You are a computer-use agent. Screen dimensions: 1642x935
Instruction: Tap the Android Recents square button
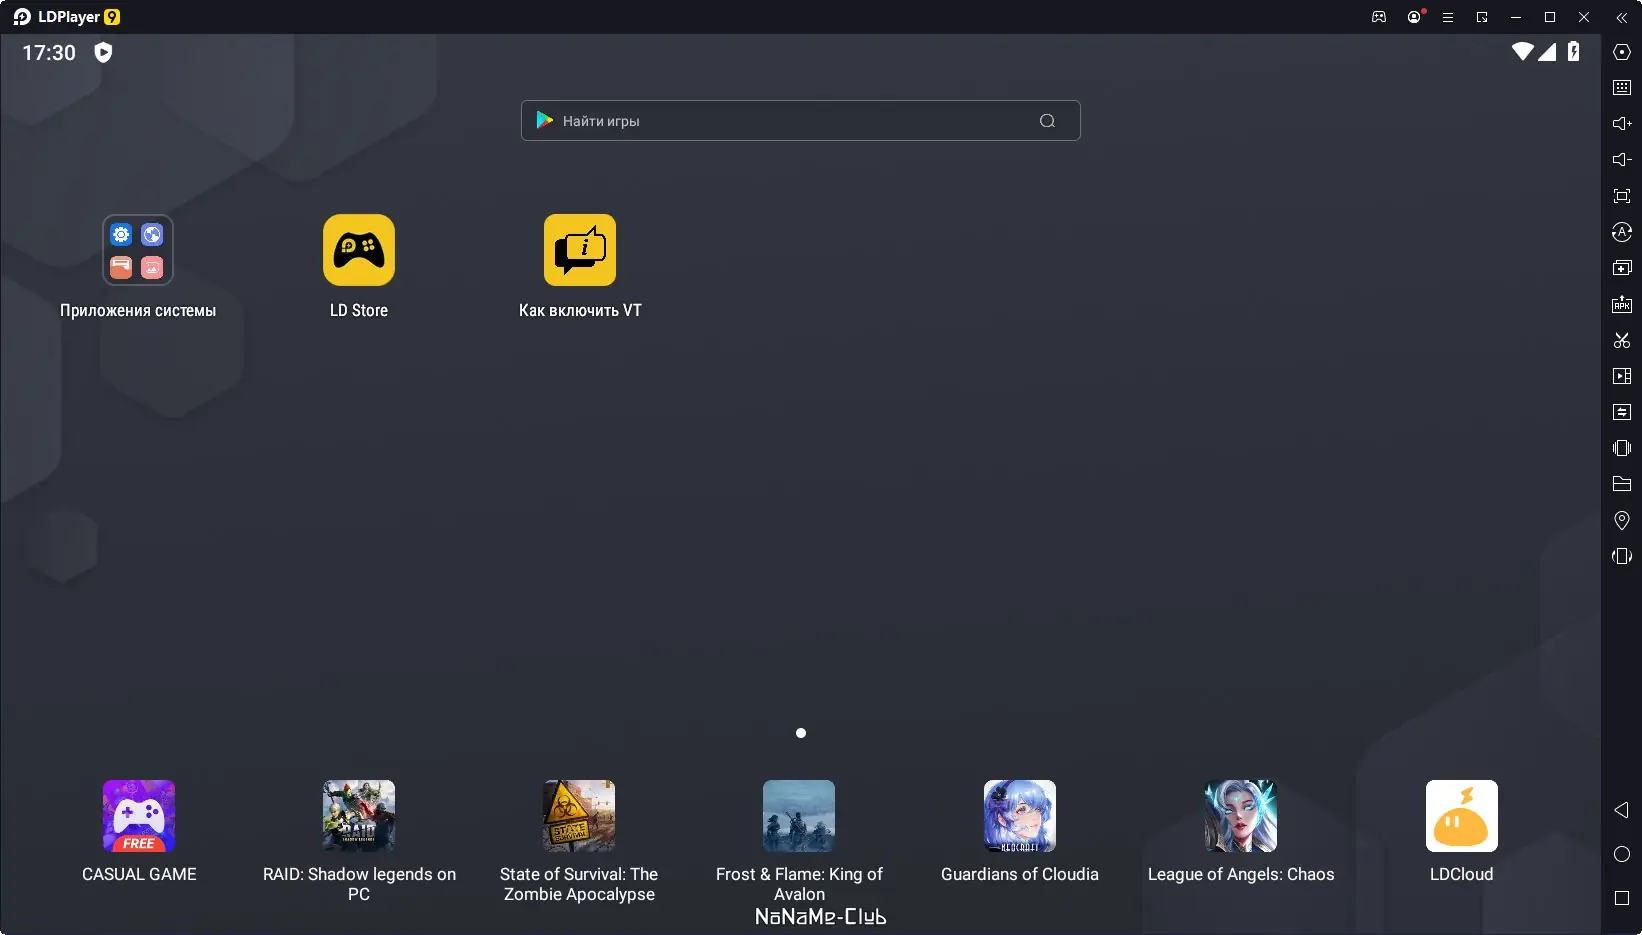1622,898
